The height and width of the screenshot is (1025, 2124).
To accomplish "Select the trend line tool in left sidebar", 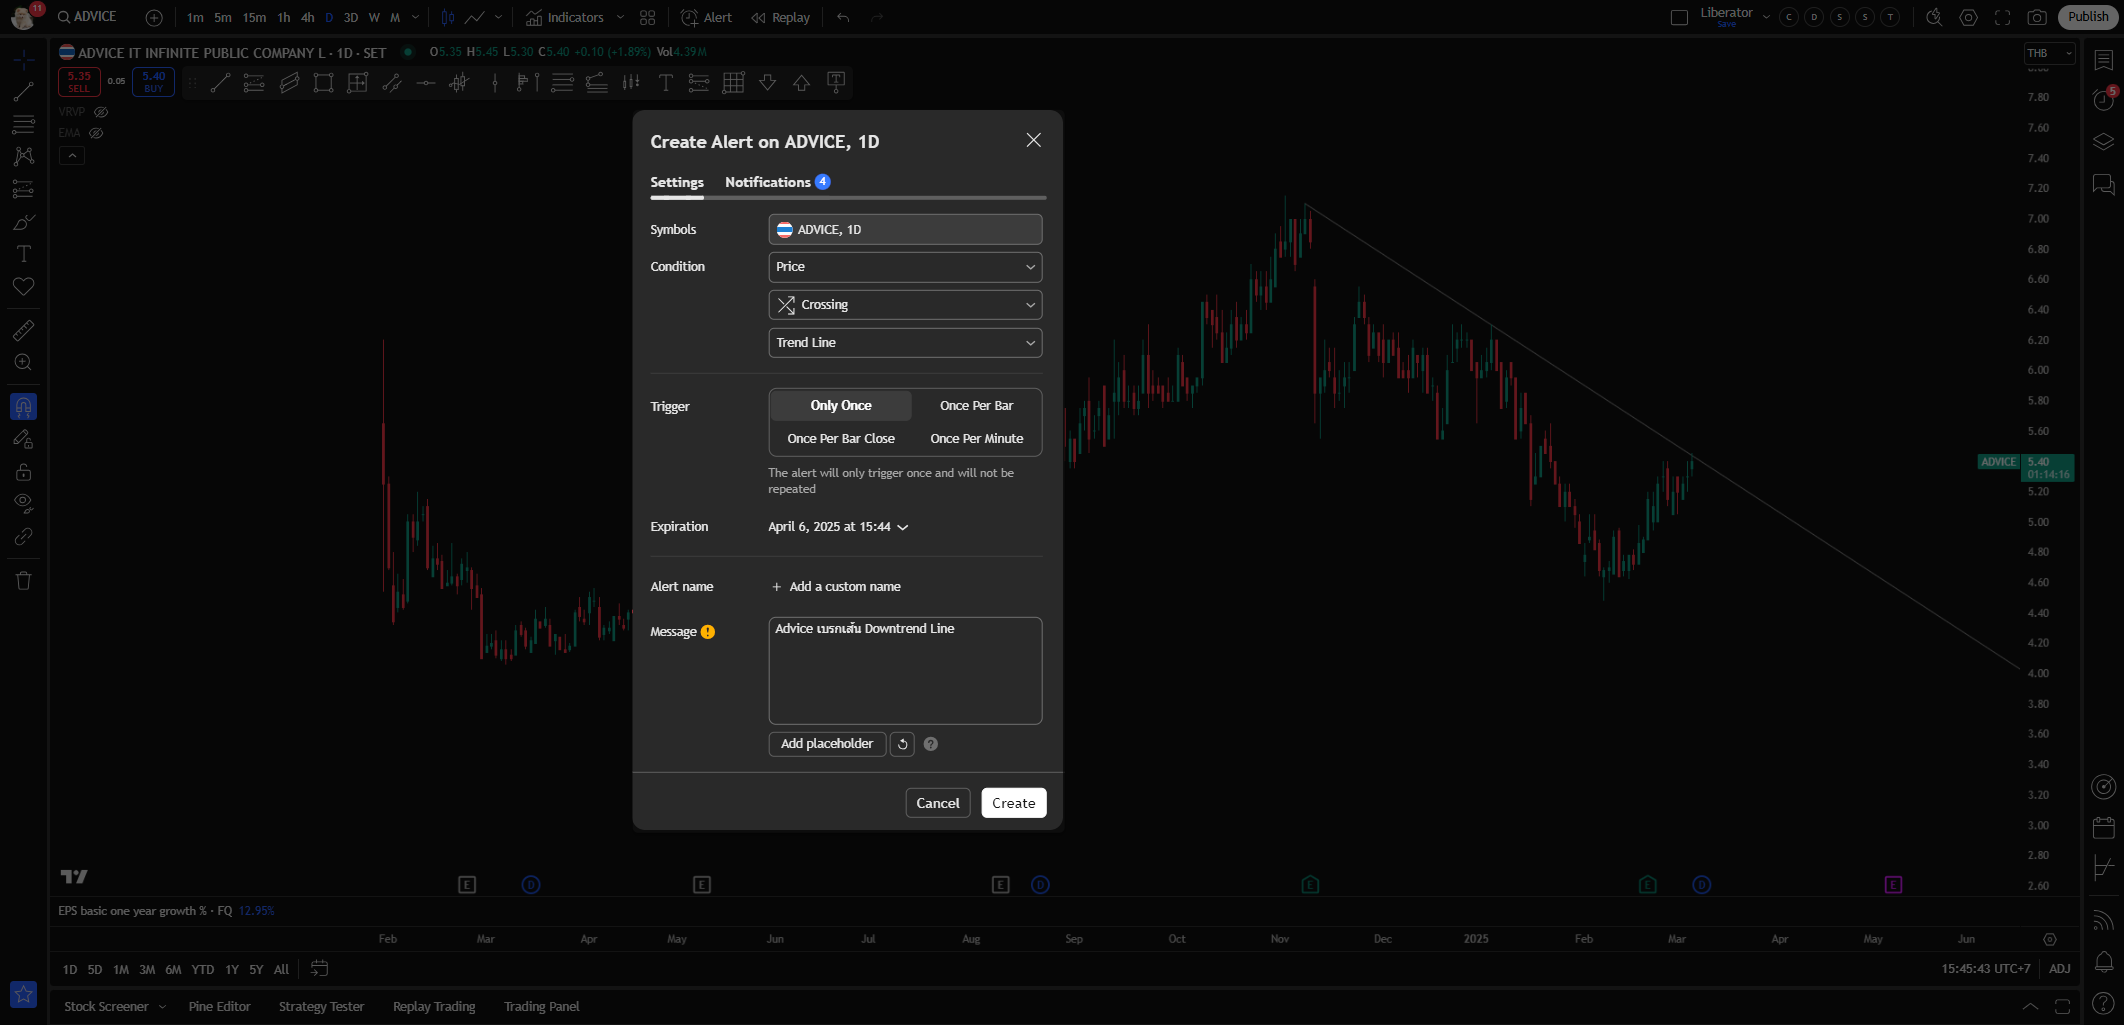I will point(23,92).
